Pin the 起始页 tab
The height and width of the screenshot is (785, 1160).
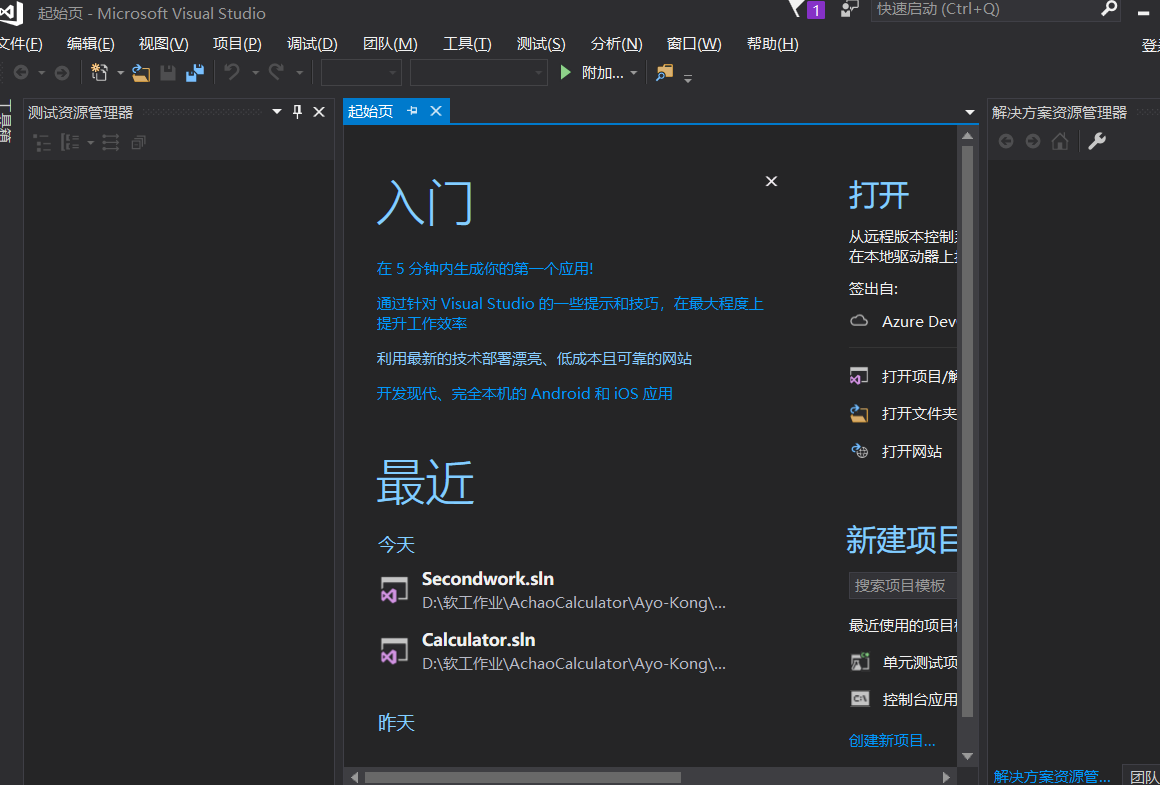413,111
